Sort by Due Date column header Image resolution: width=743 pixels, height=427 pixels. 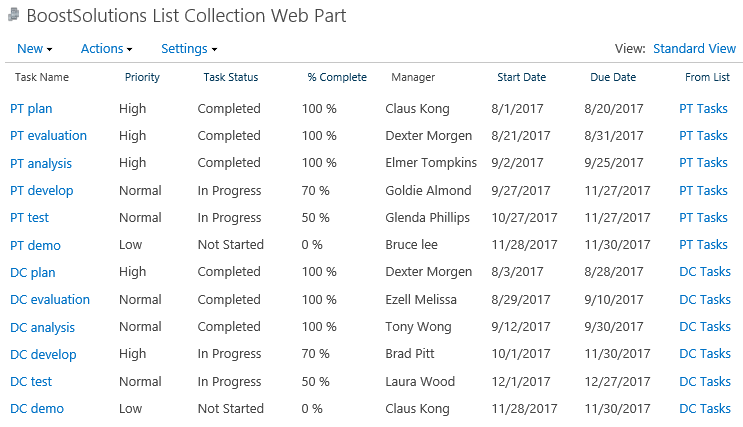click(613, 77)
